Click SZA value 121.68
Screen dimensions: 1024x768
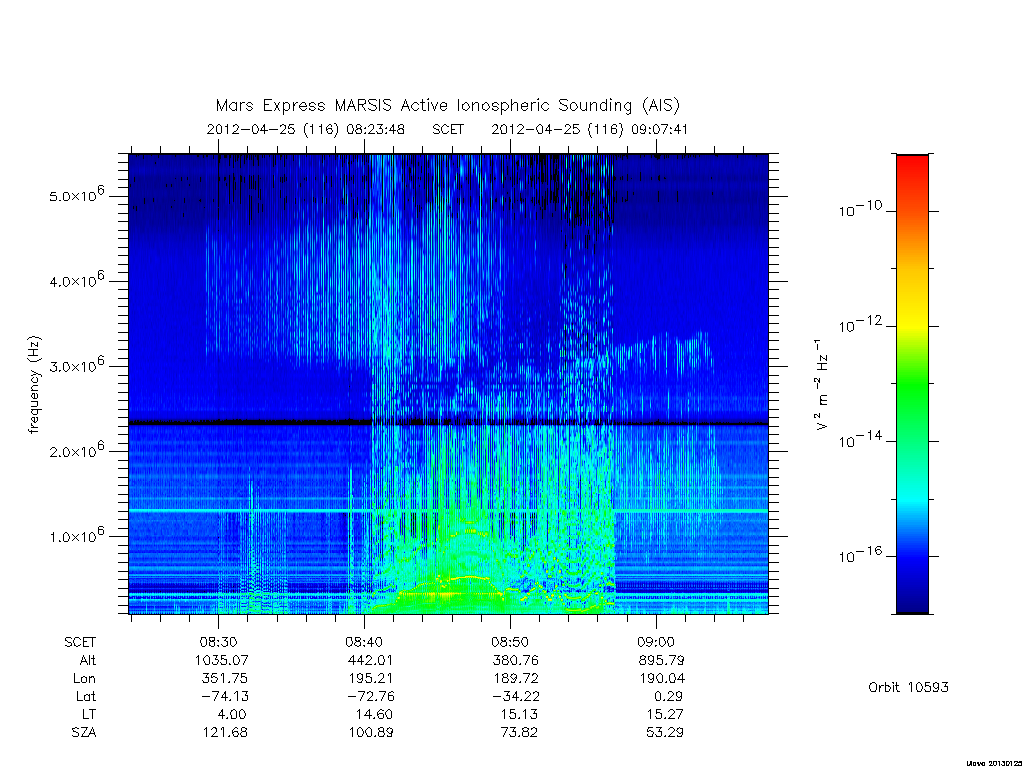[x=225, y=733]
